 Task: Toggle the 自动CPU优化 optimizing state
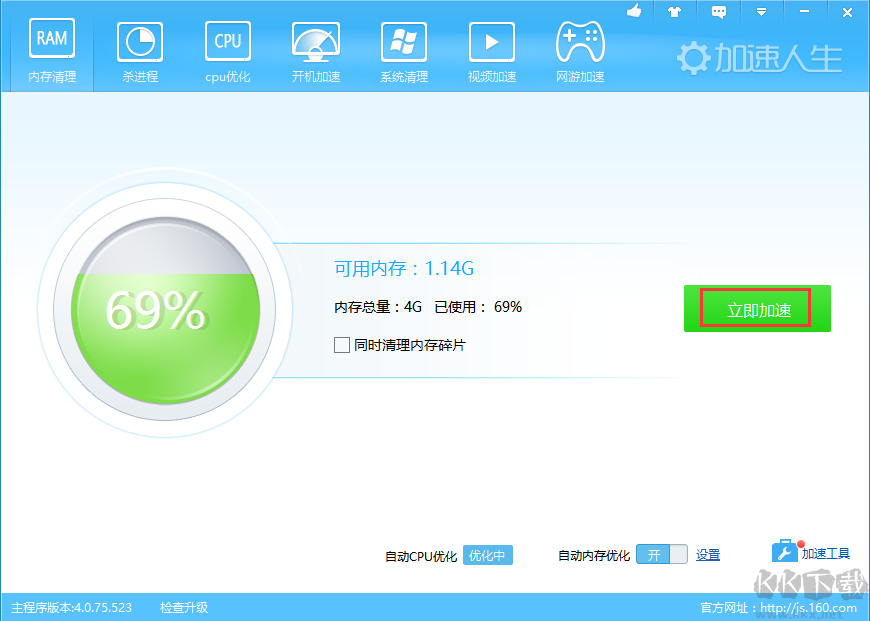point(487,555)
